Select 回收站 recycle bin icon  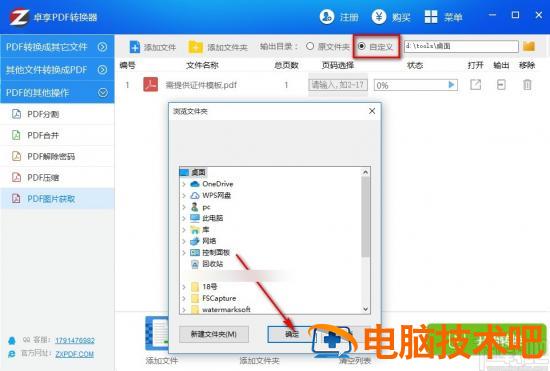195,264
